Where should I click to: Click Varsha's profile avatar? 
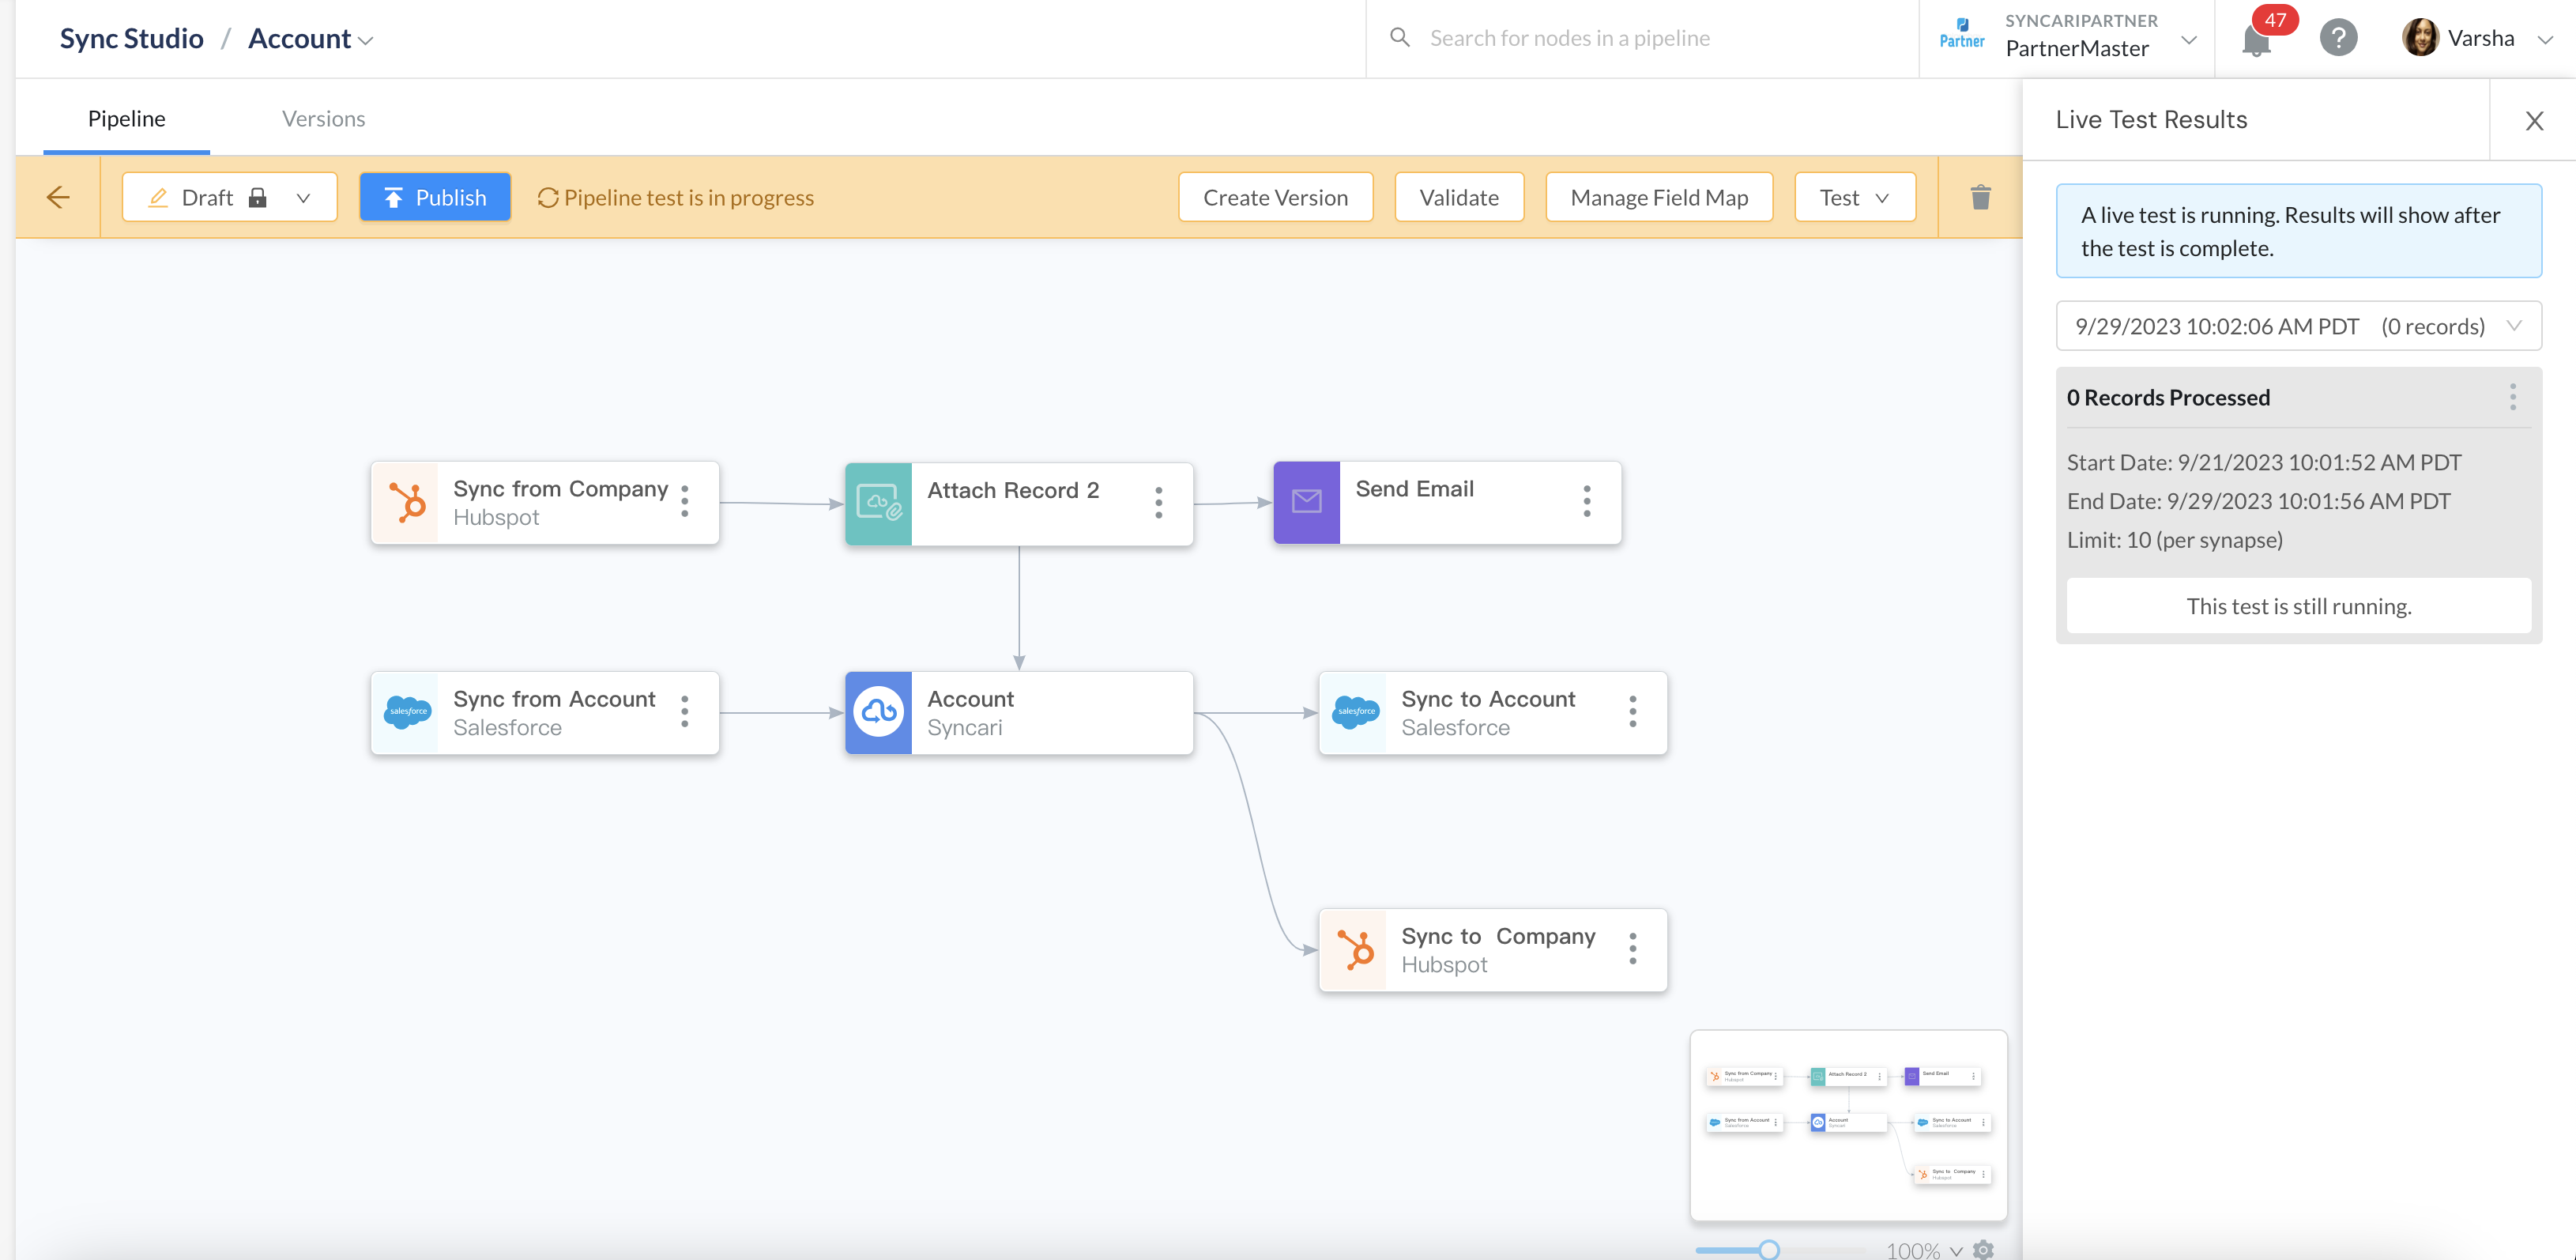(2420, 38)
